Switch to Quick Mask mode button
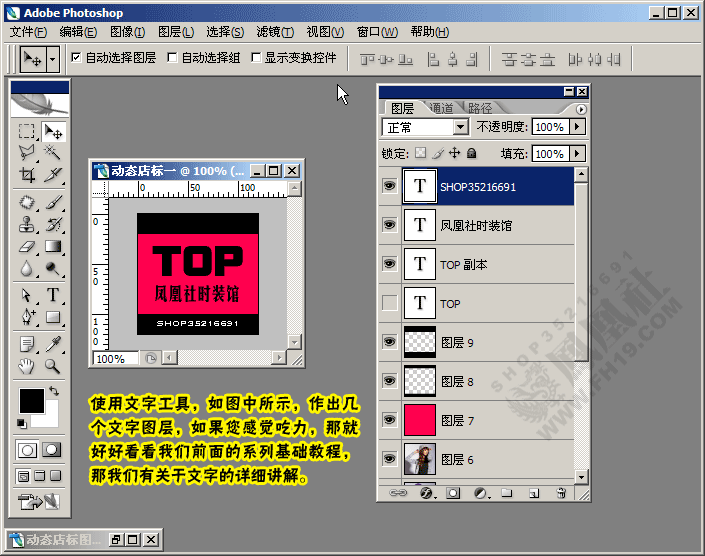The height and width of the screenshot is (556, 705). pos(52,450)
